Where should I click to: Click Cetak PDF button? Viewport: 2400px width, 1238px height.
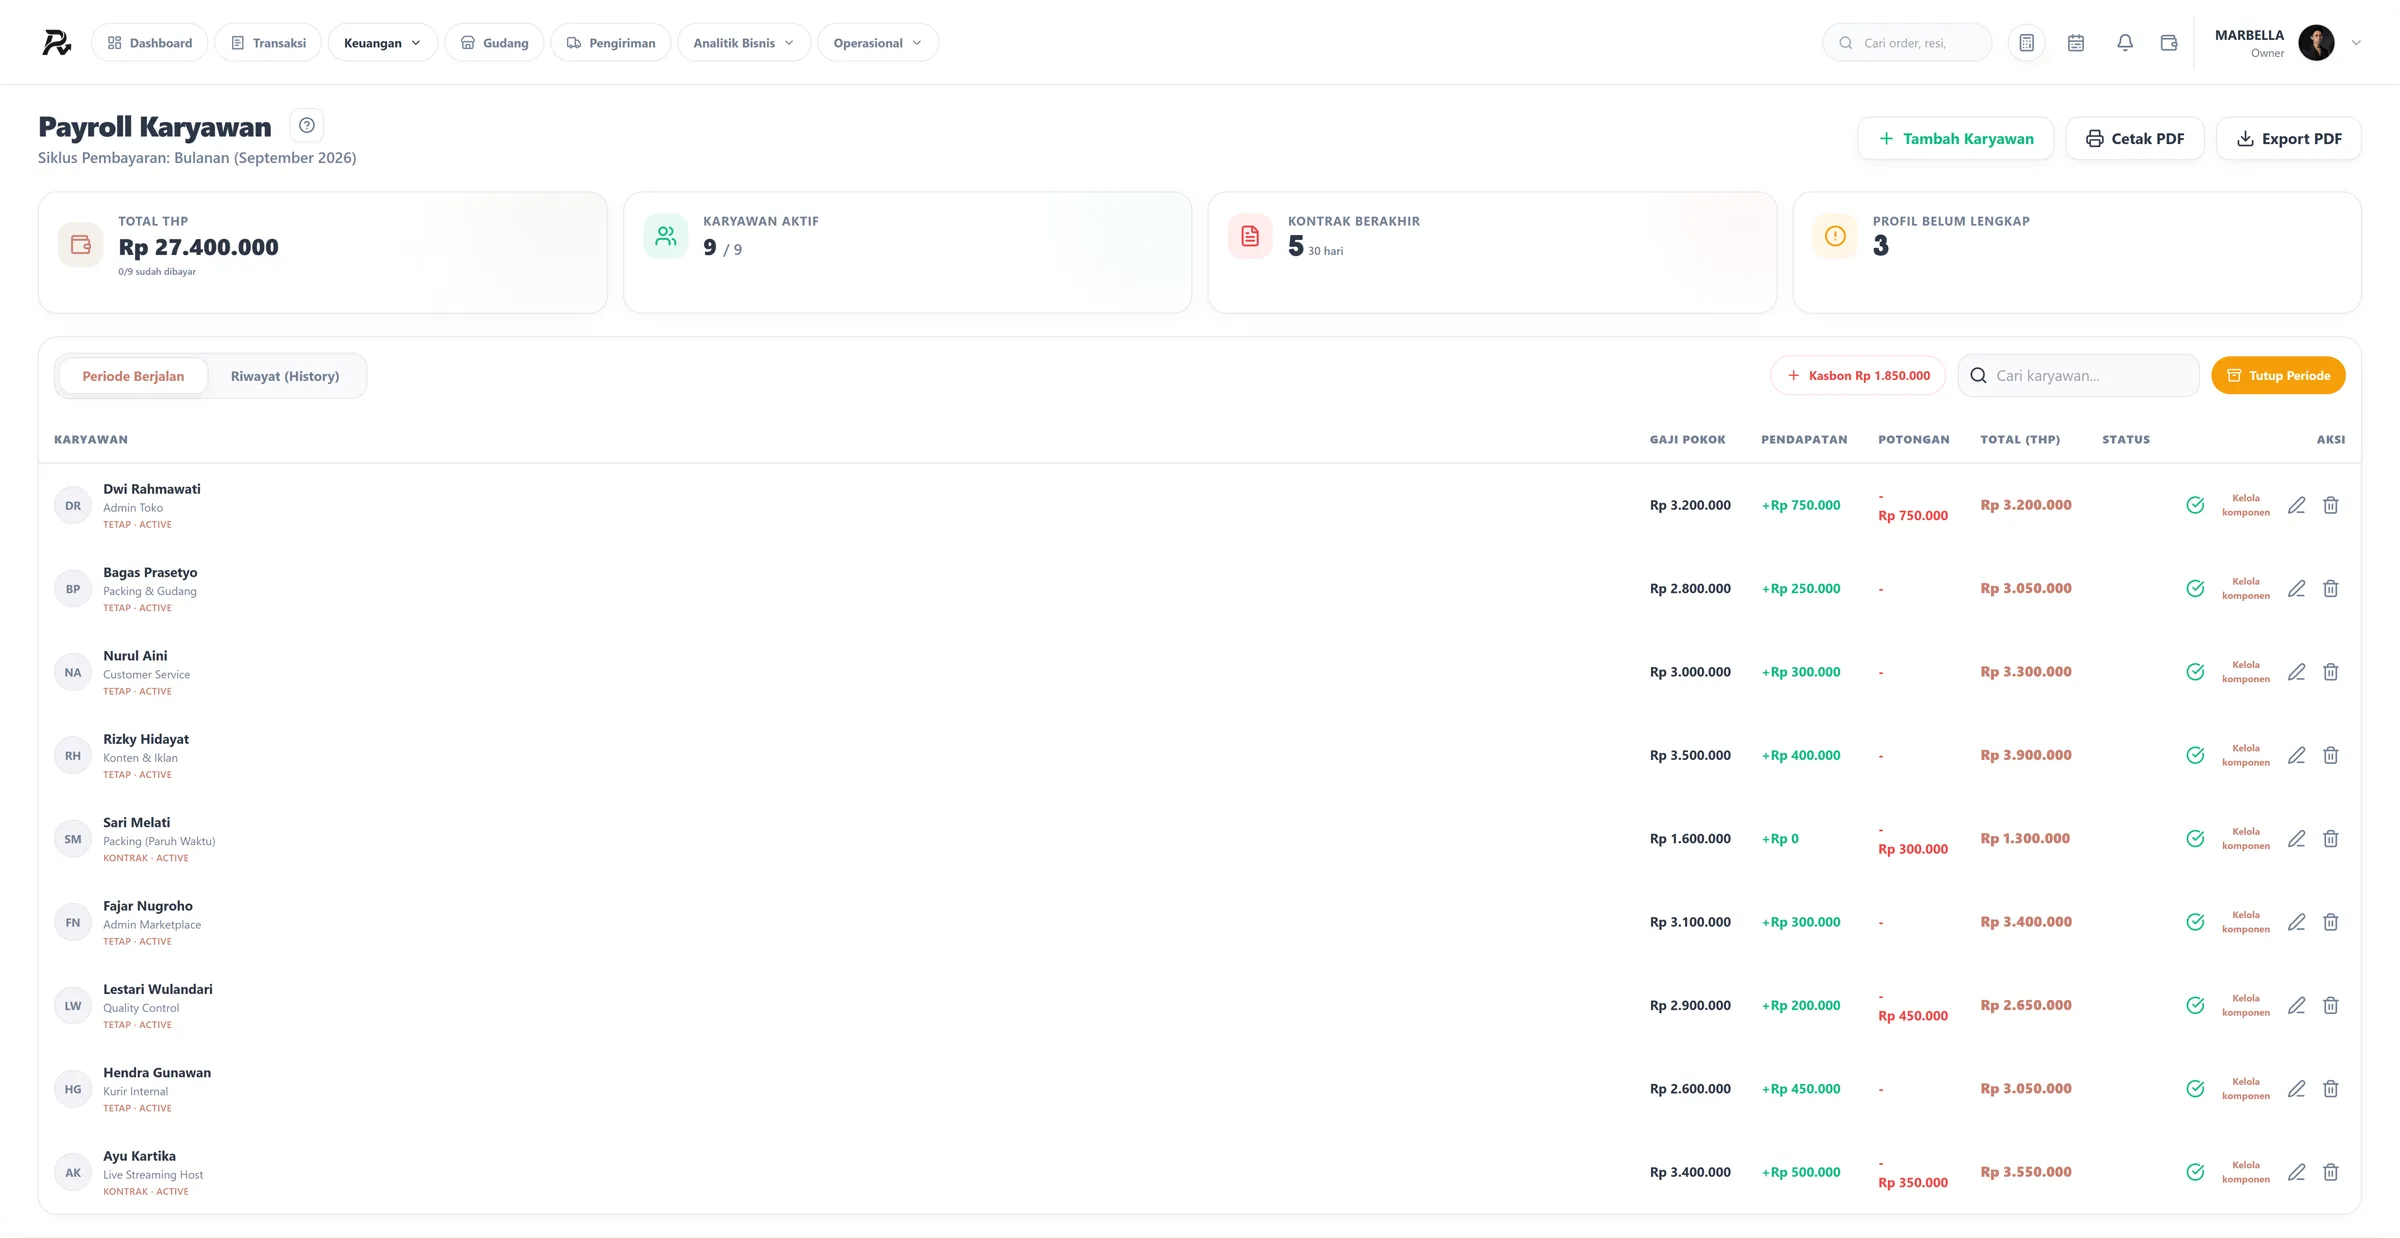2135,138
